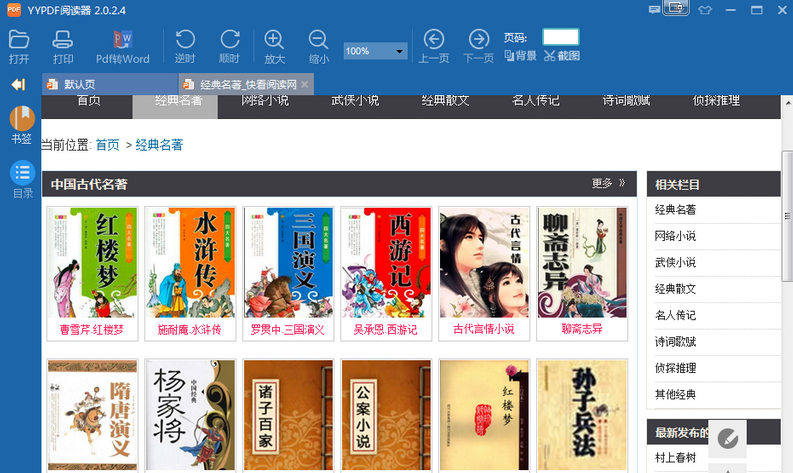Click the 曹雪芹.红楼梦 title link
This screenshot has height=473, width=793.
pos(92,330)
